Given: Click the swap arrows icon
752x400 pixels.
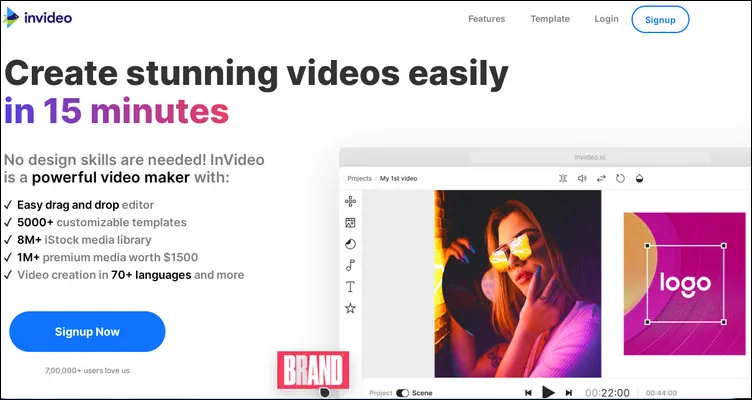Looking at the screenshot, I should pyautogui.click(x=601, y=178).
